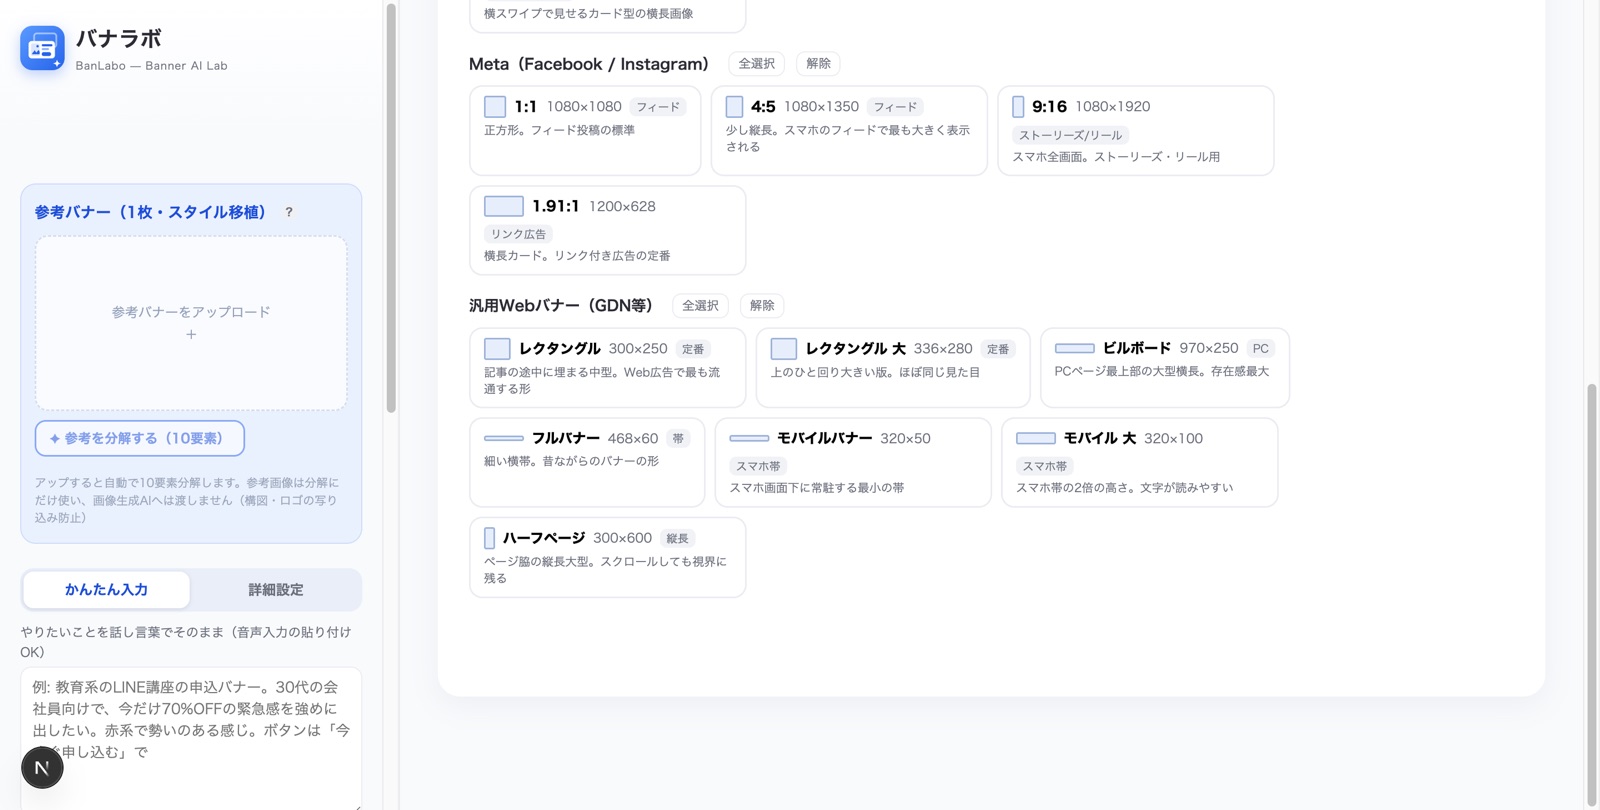Viewport: 1600px width, 810px height.
Task: Click the 汎用Webバナー（GDN等） heading
Action: (x=561, y=306)
